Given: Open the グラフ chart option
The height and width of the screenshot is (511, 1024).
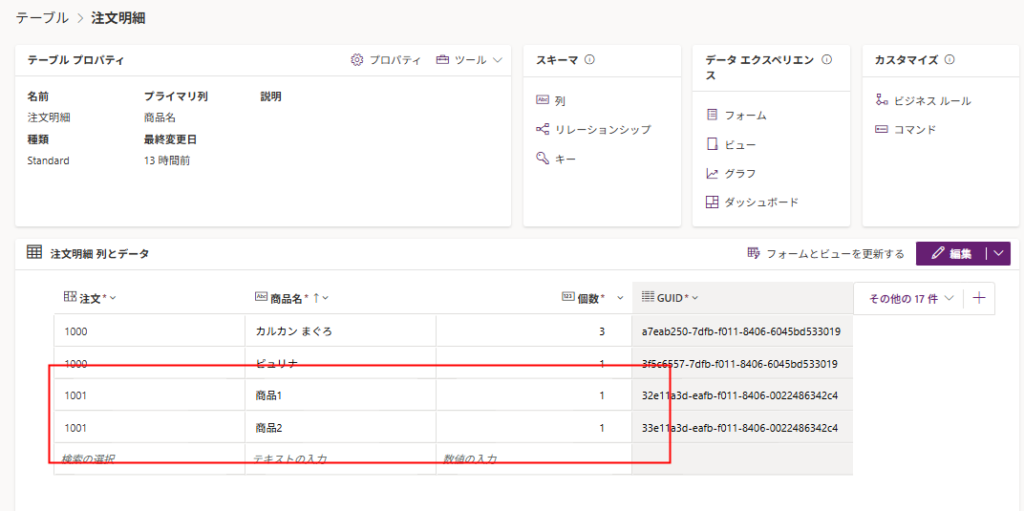Looking at the screenshot, I should click(740, 173).
